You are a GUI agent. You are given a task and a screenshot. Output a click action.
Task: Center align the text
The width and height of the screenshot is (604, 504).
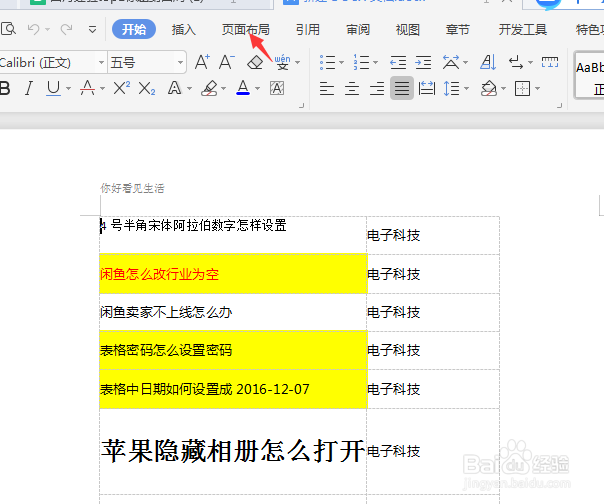point(352,89)
